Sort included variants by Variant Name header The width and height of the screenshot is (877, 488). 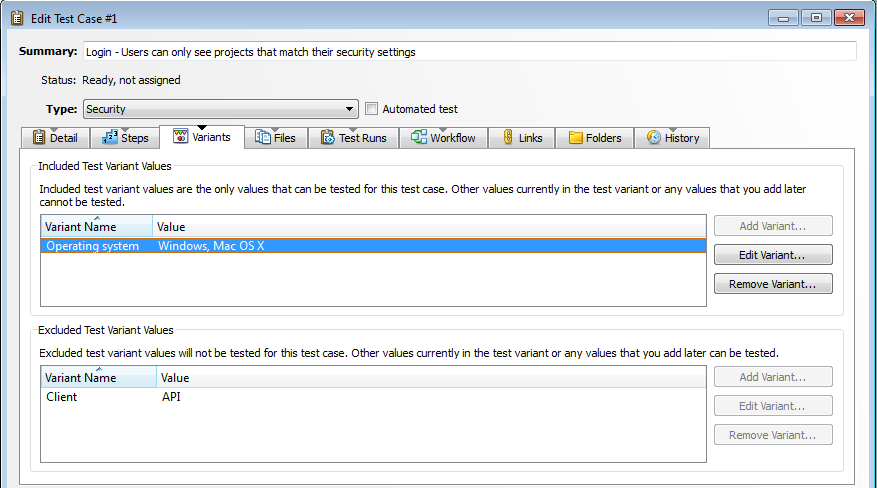[96, 227]
